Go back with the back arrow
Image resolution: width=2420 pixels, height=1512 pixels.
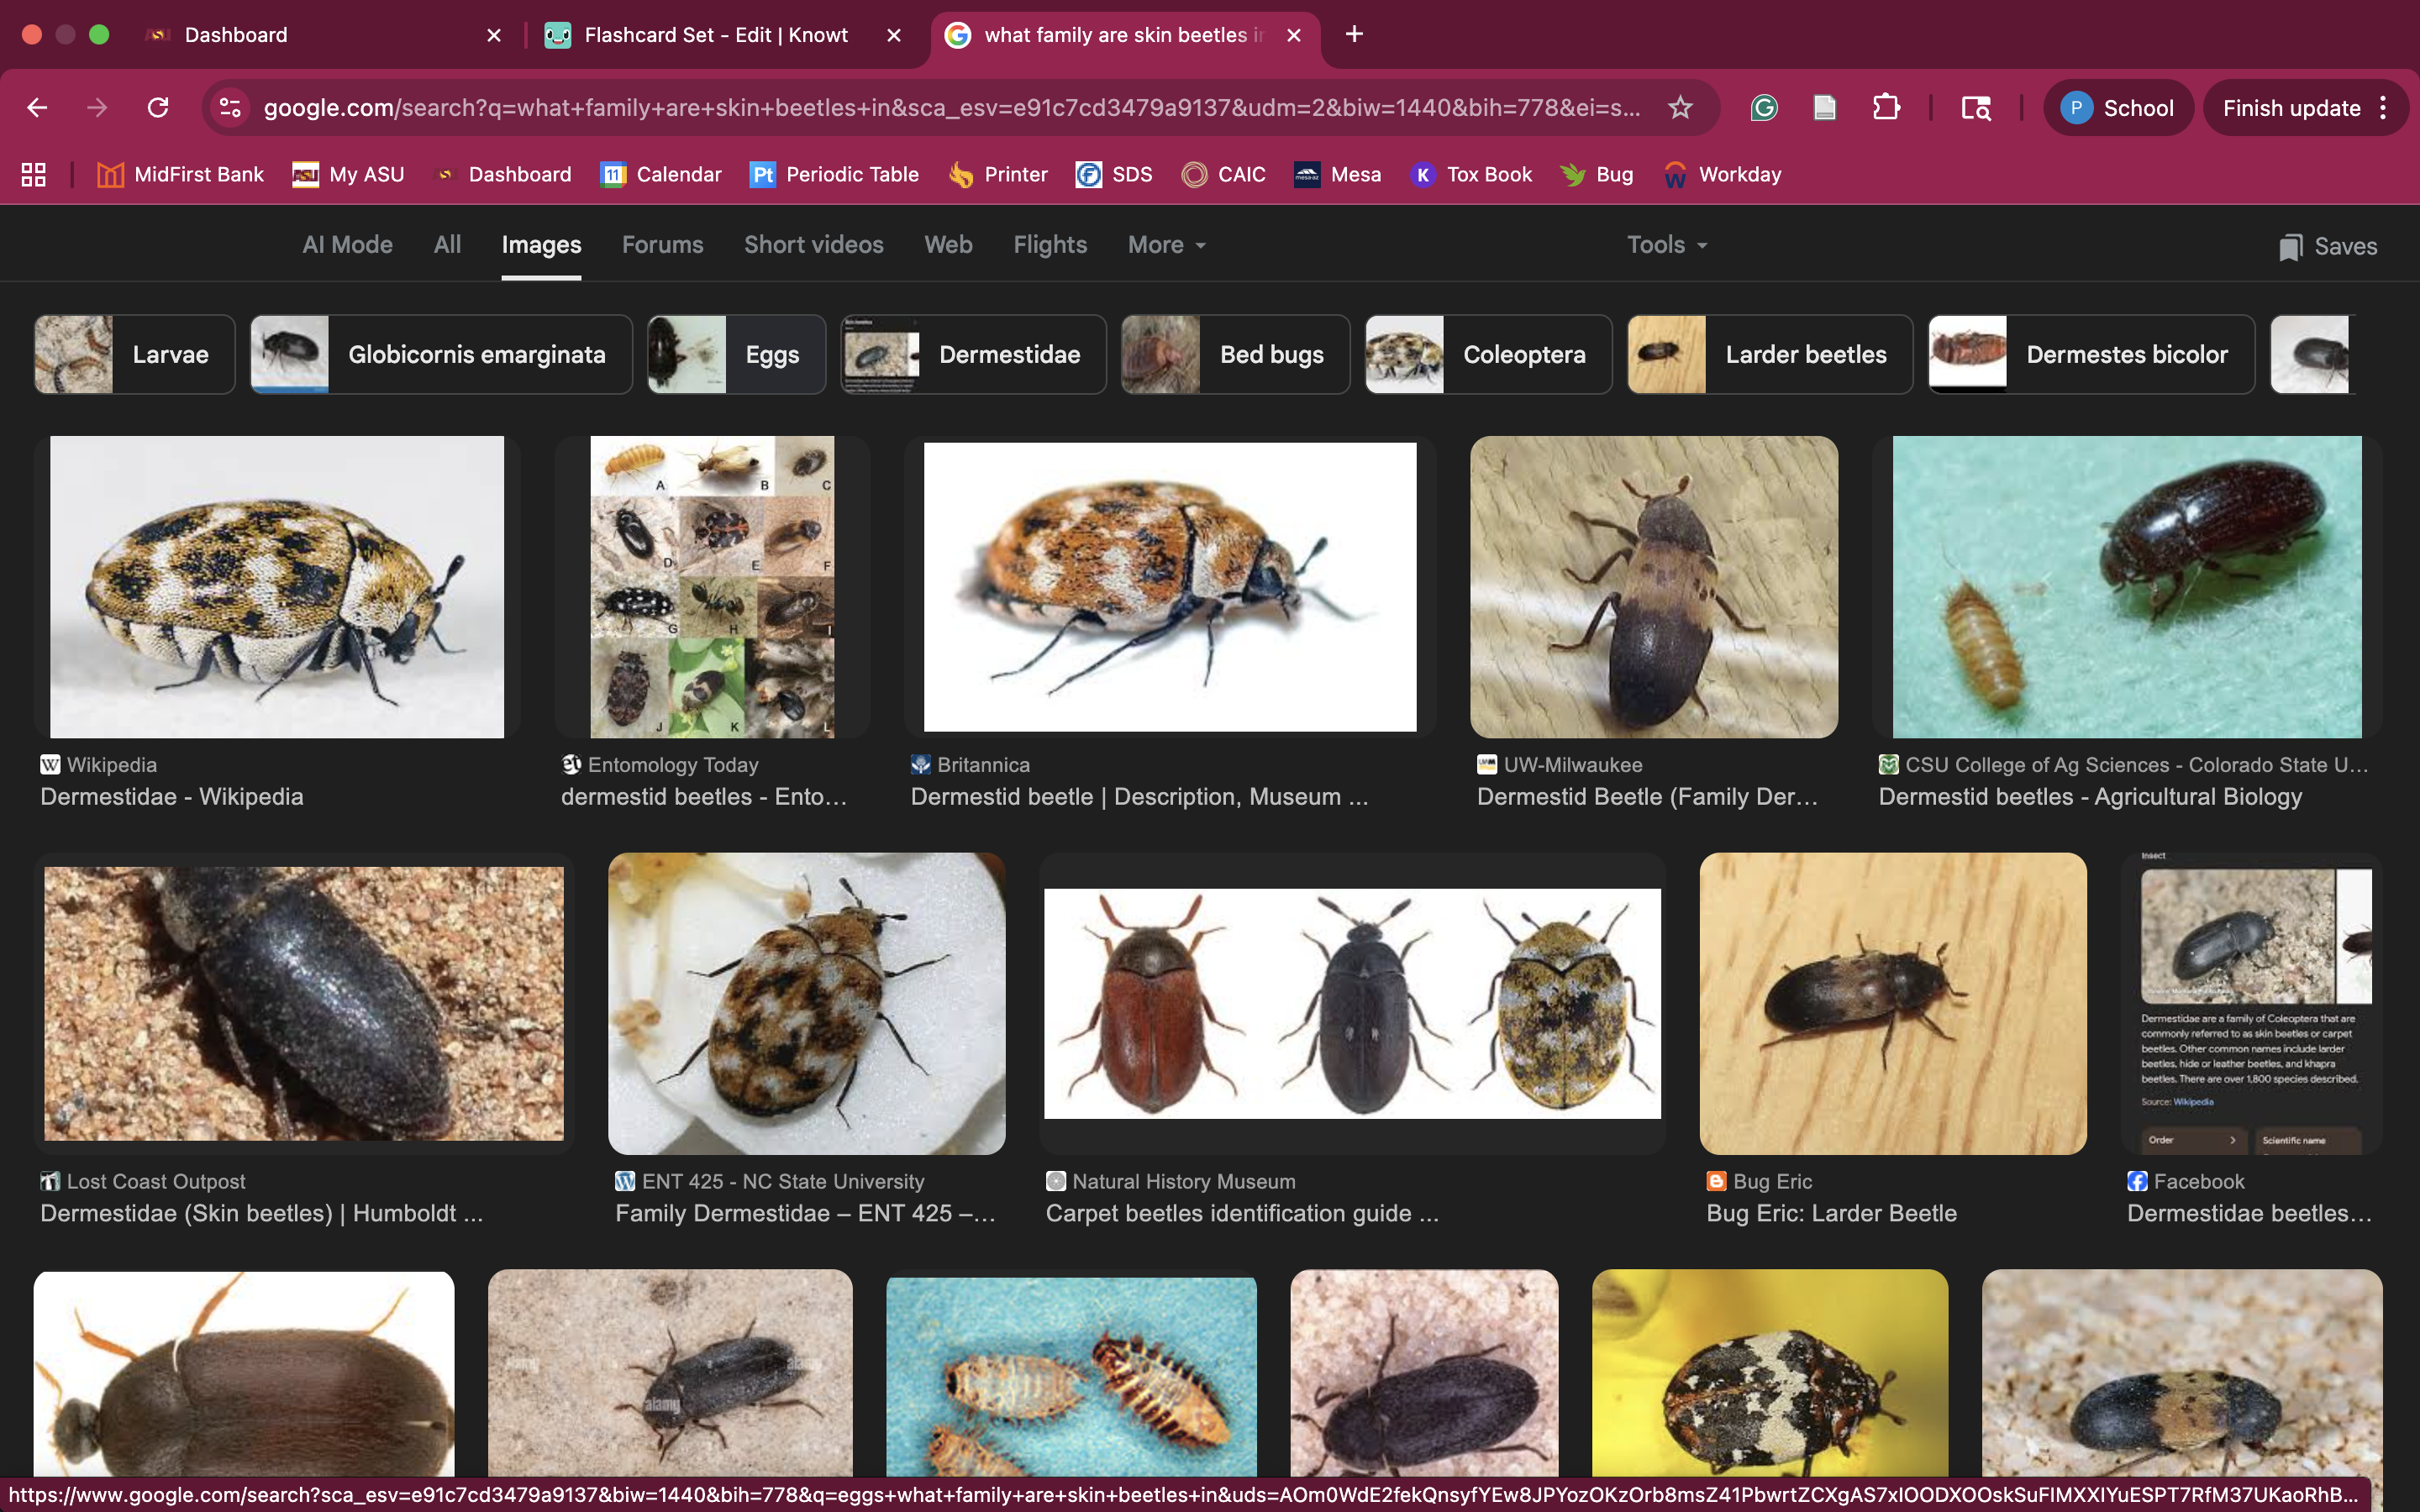37,108
